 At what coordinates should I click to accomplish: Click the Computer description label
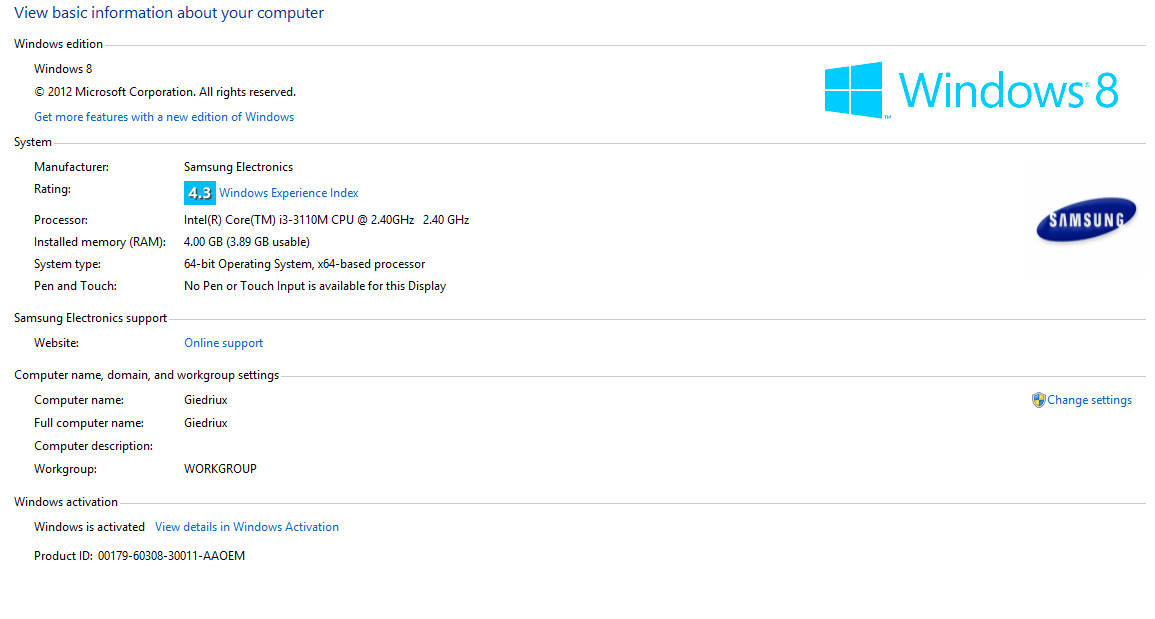pyautogui.click(x=94, y=446)
